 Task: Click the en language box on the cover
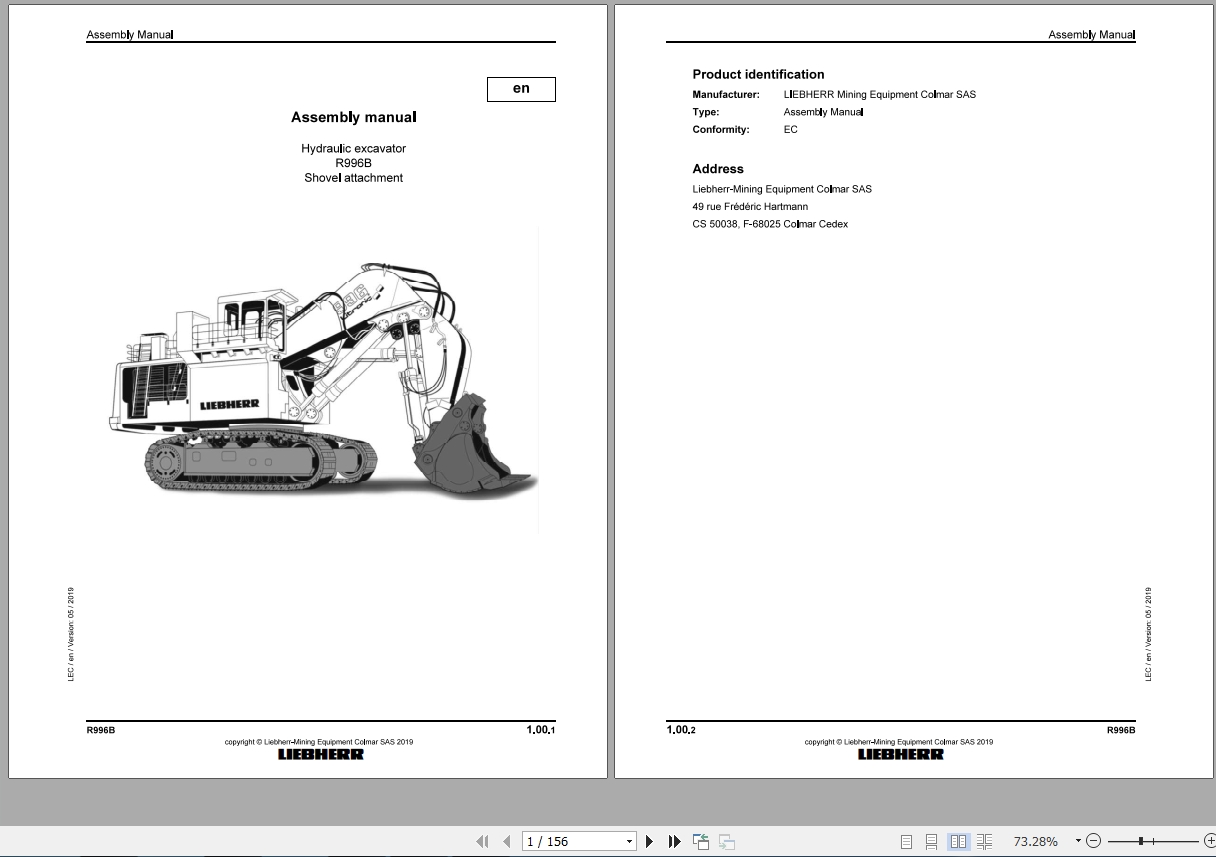pos(521,89)
